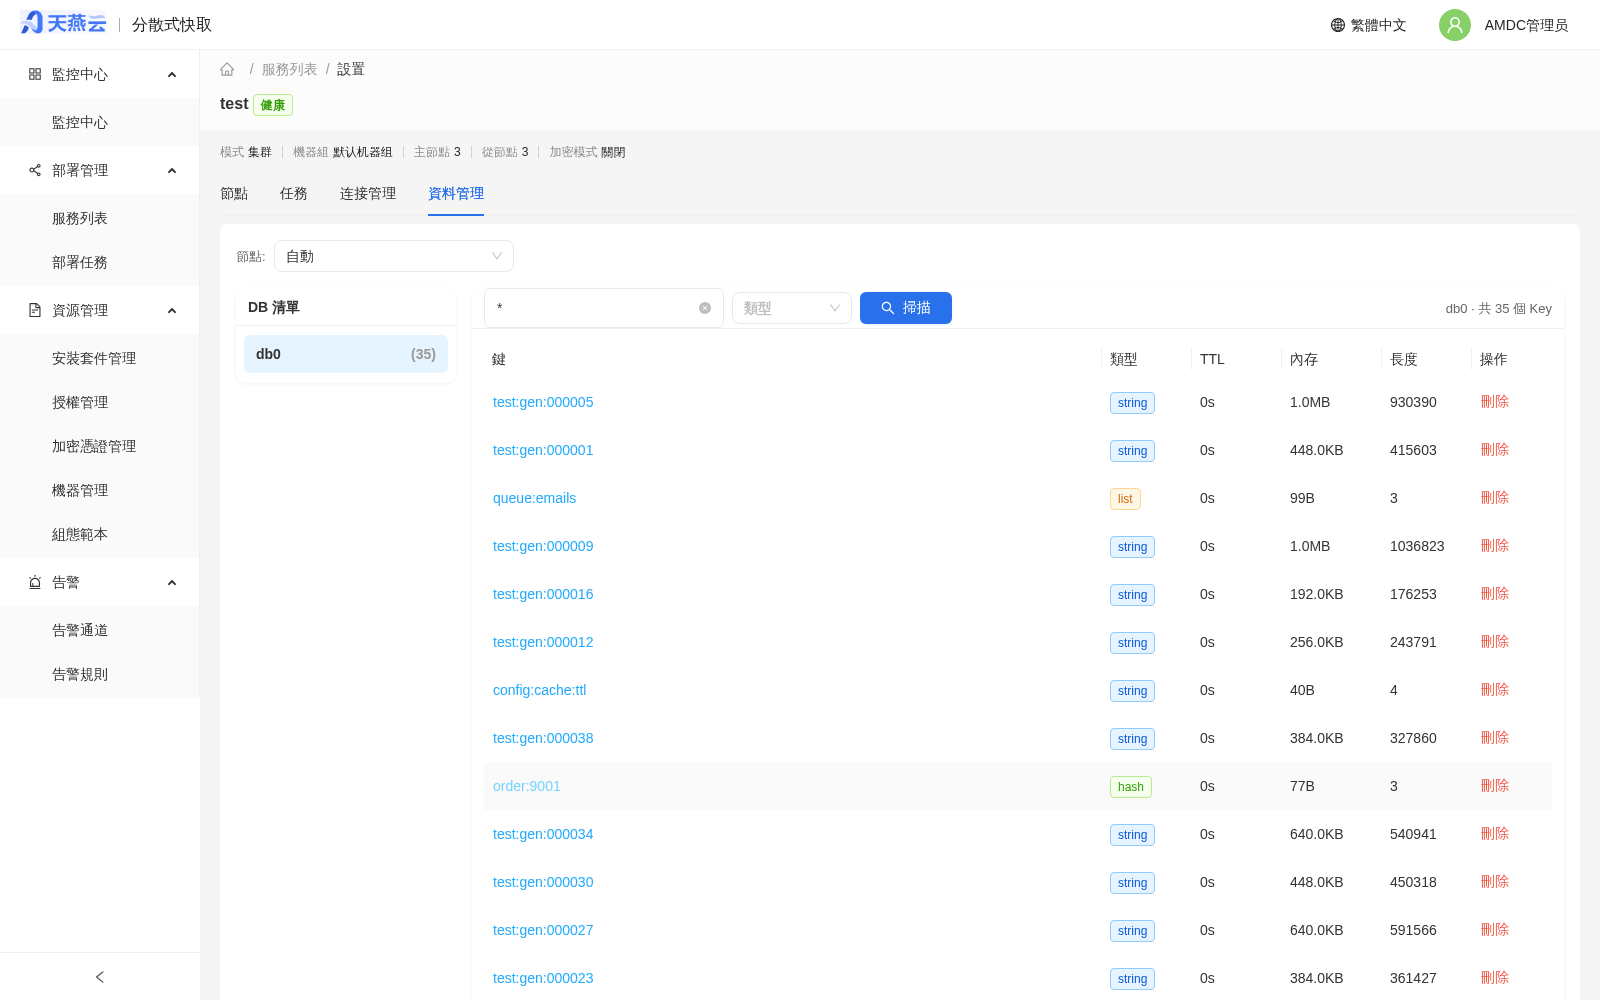1600x1000 pixels.
Task: Click the home icon in breadcrumb
Action: tap(227, 69)
